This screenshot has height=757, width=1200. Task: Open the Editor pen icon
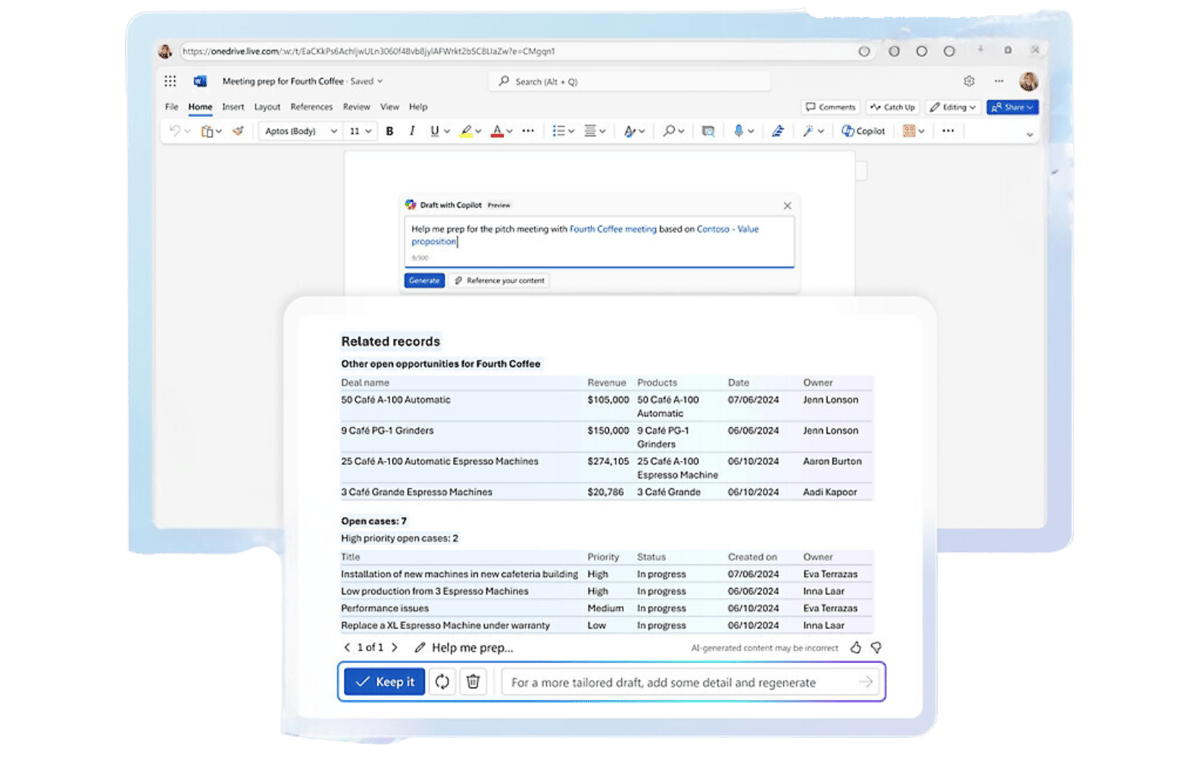[778, 131]
